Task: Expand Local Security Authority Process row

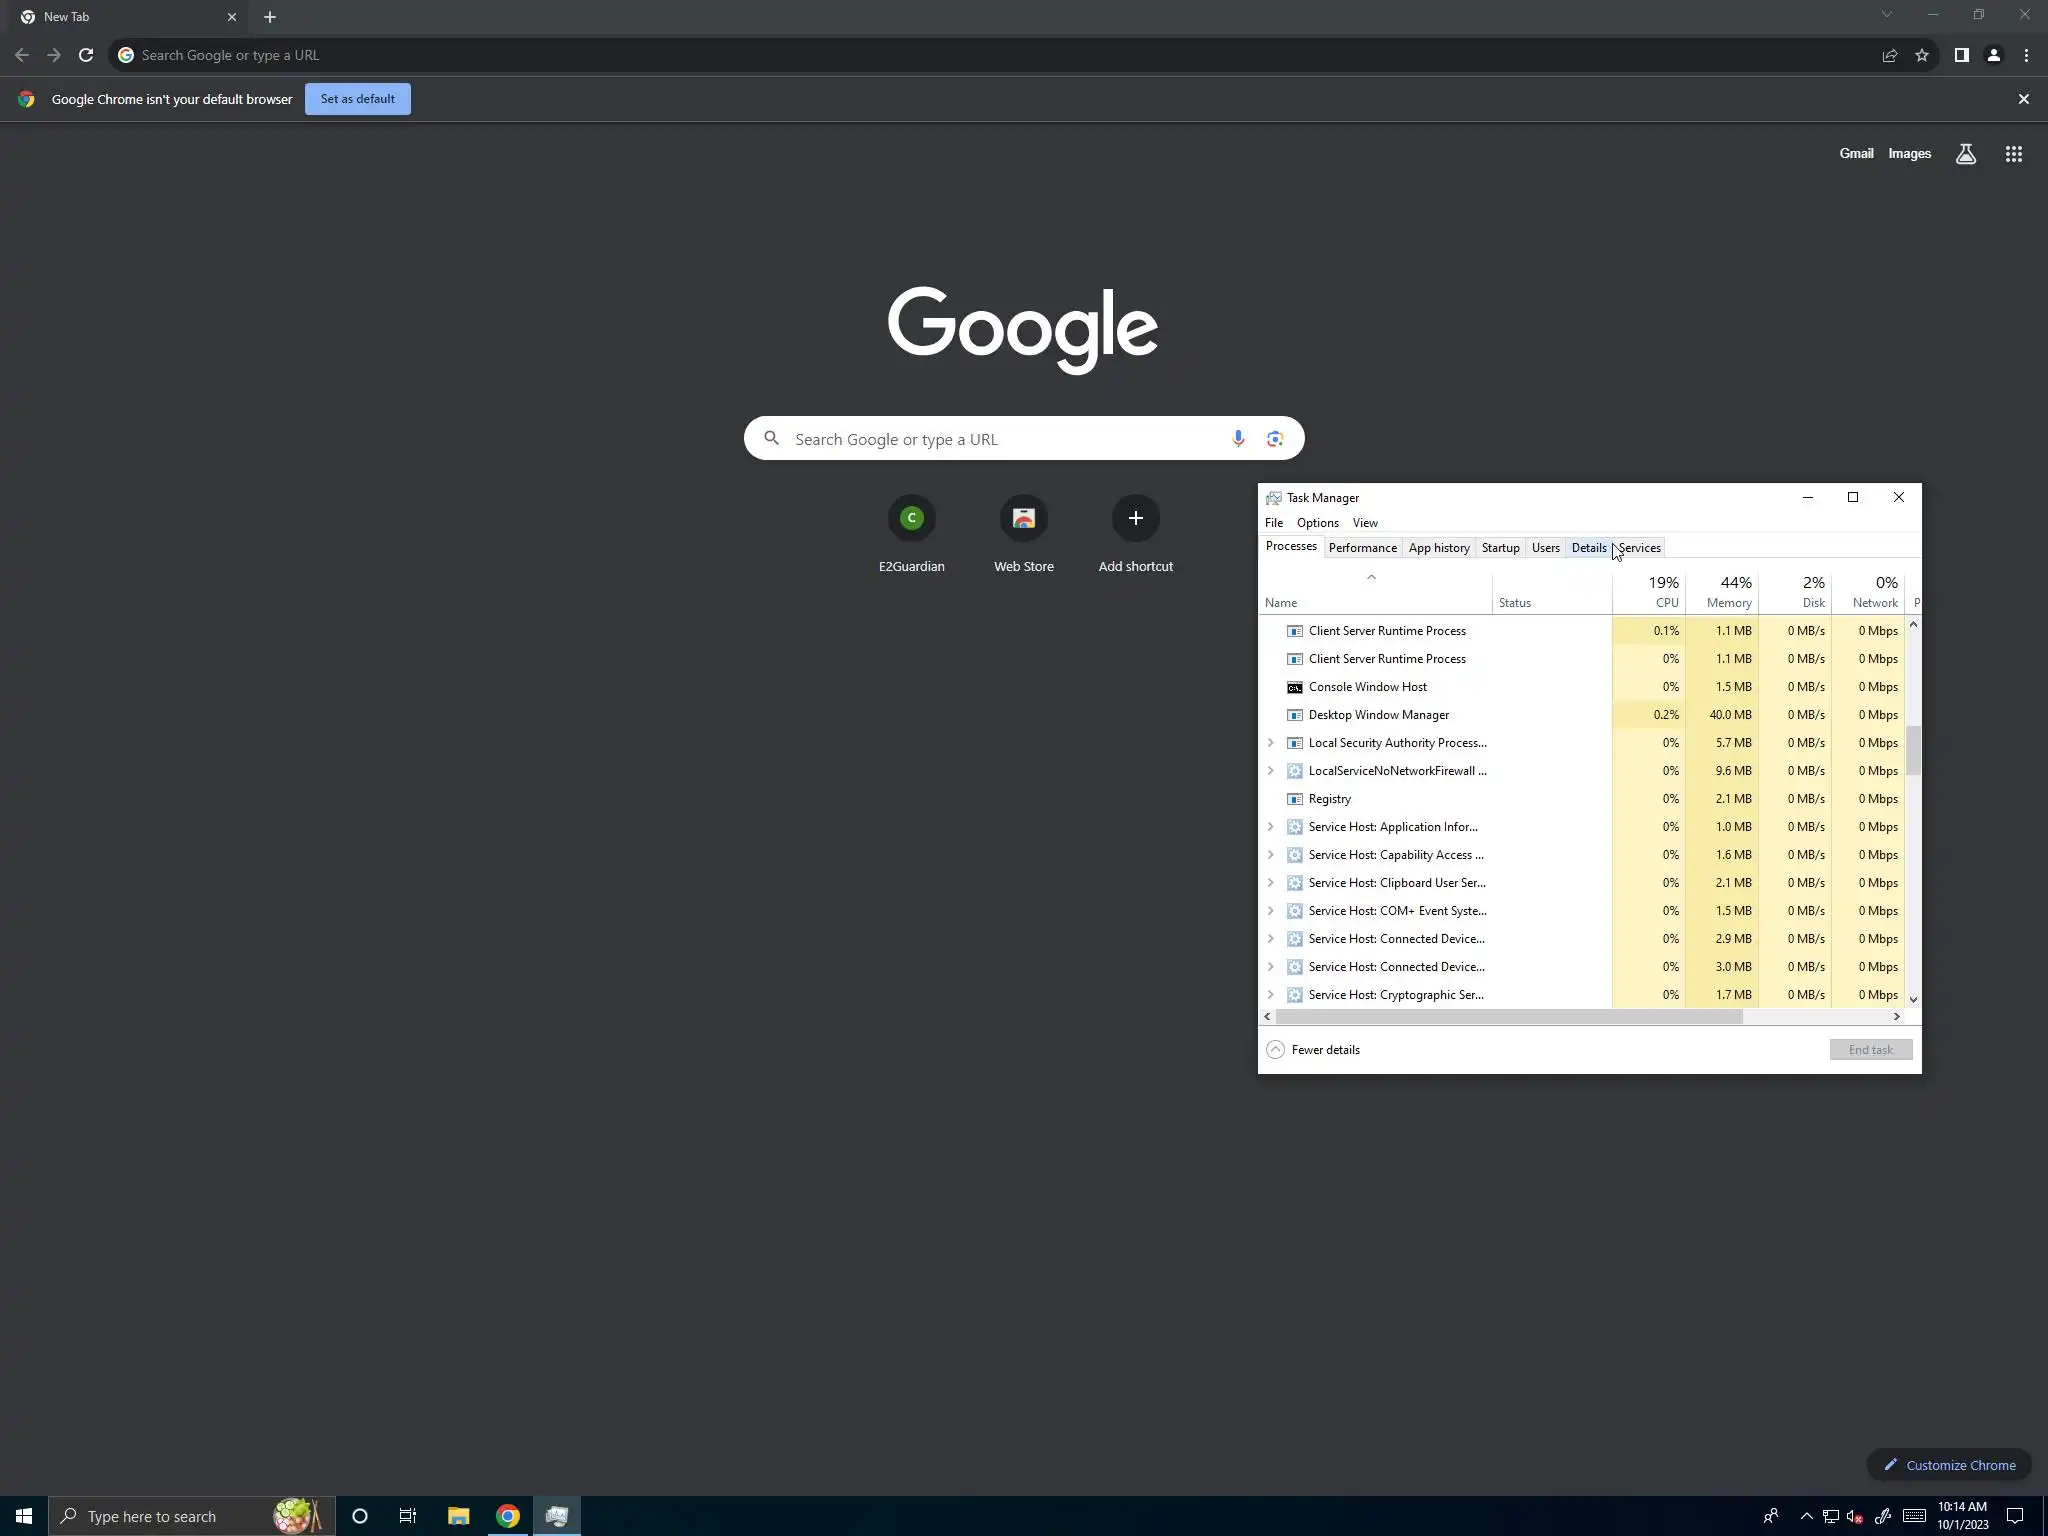Action: (1270, 743)
